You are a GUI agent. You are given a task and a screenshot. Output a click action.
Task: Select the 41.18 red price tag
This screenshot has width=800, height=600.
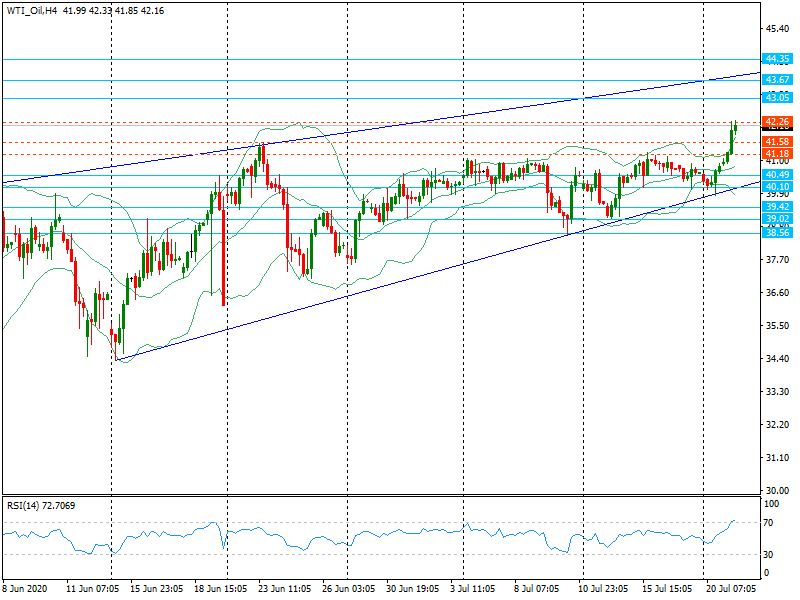coord(777,154)
